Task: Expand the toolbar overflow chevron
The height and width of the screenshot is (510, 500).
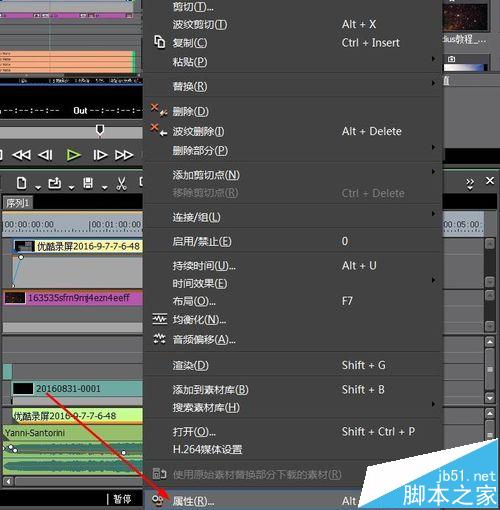Action: (x=470, y=183)
